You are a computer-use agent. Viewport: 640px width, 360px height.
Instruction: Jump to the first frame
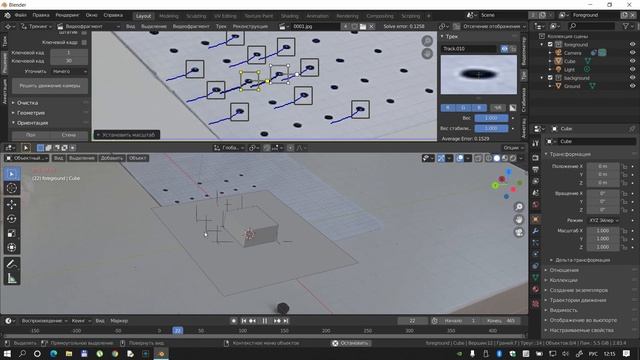pyautogui.click(x=244, y=321)
